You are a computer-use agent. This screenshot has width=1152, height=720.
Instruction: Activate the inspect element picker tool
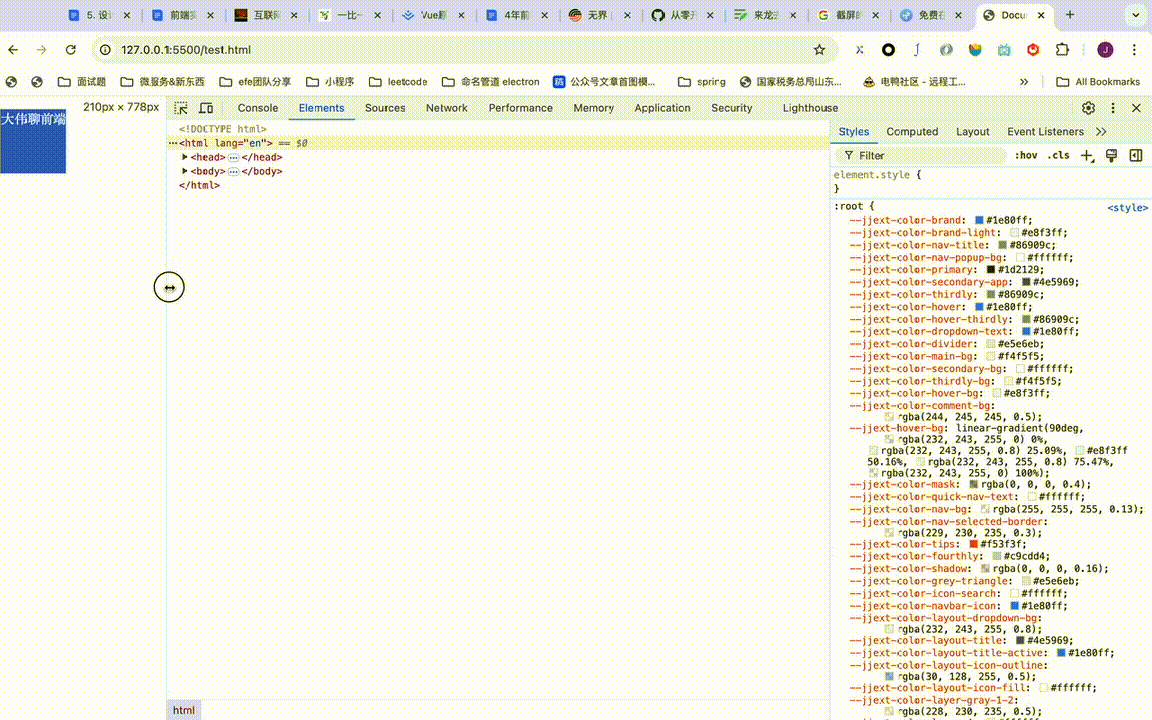[181, 108]
